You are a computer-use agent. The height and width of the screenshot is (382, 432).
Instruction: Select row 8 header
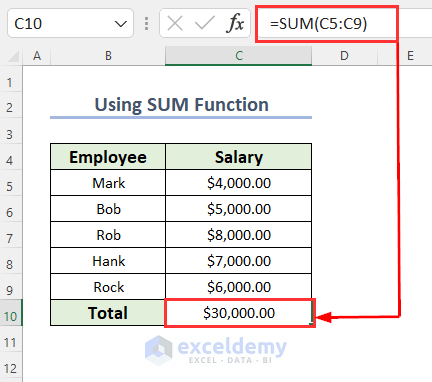11,261
